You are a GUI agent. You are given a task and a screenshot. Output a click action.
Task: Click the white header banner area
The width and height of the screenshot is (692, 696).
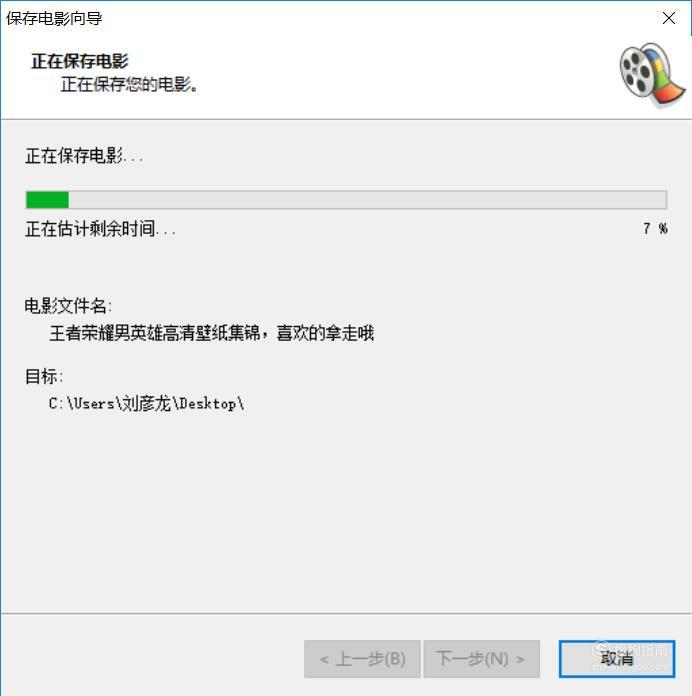click(346, 75)
